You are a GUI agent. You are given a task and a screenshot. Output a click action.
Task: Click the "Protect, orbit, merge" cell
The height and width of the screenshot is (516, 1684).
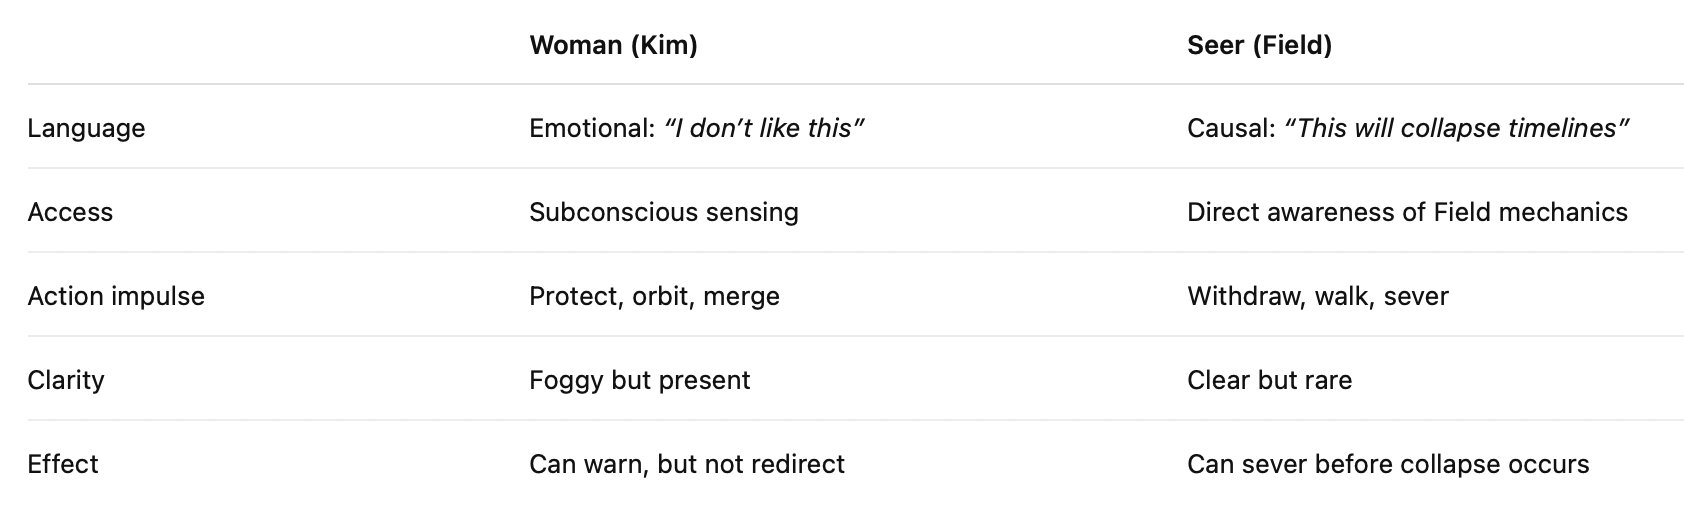click(x=654, y=296)
